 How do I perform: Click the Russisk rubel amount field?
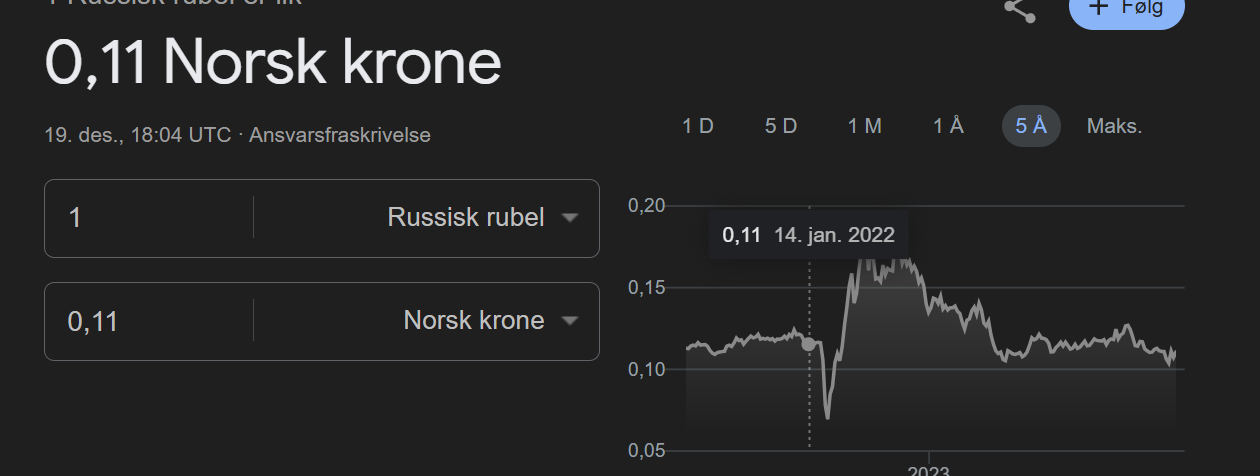tap(150, 218)
